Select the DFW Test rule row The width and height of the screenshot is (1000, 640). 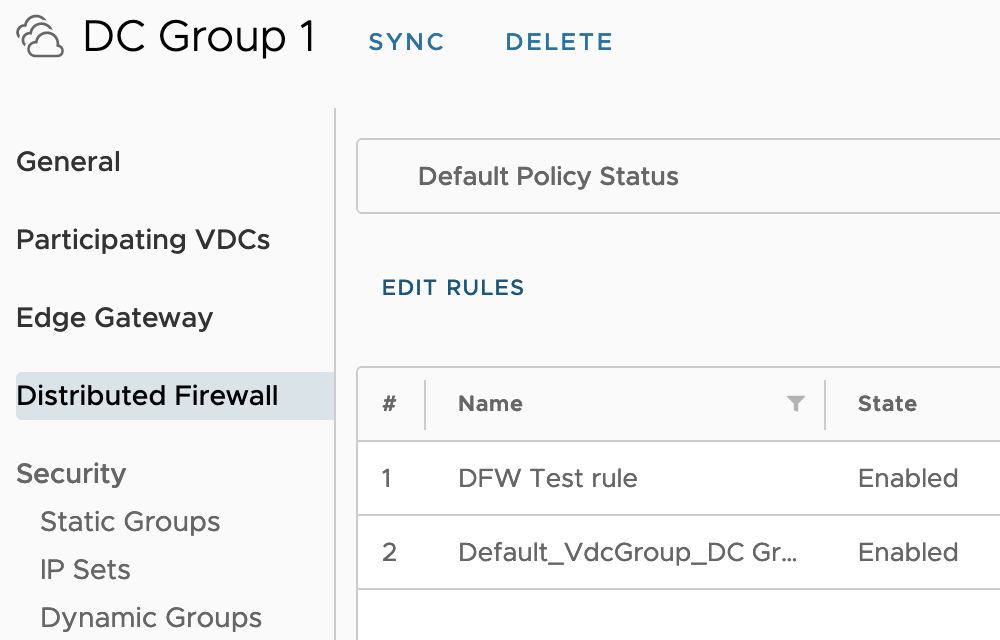click(x=548, y=479)
